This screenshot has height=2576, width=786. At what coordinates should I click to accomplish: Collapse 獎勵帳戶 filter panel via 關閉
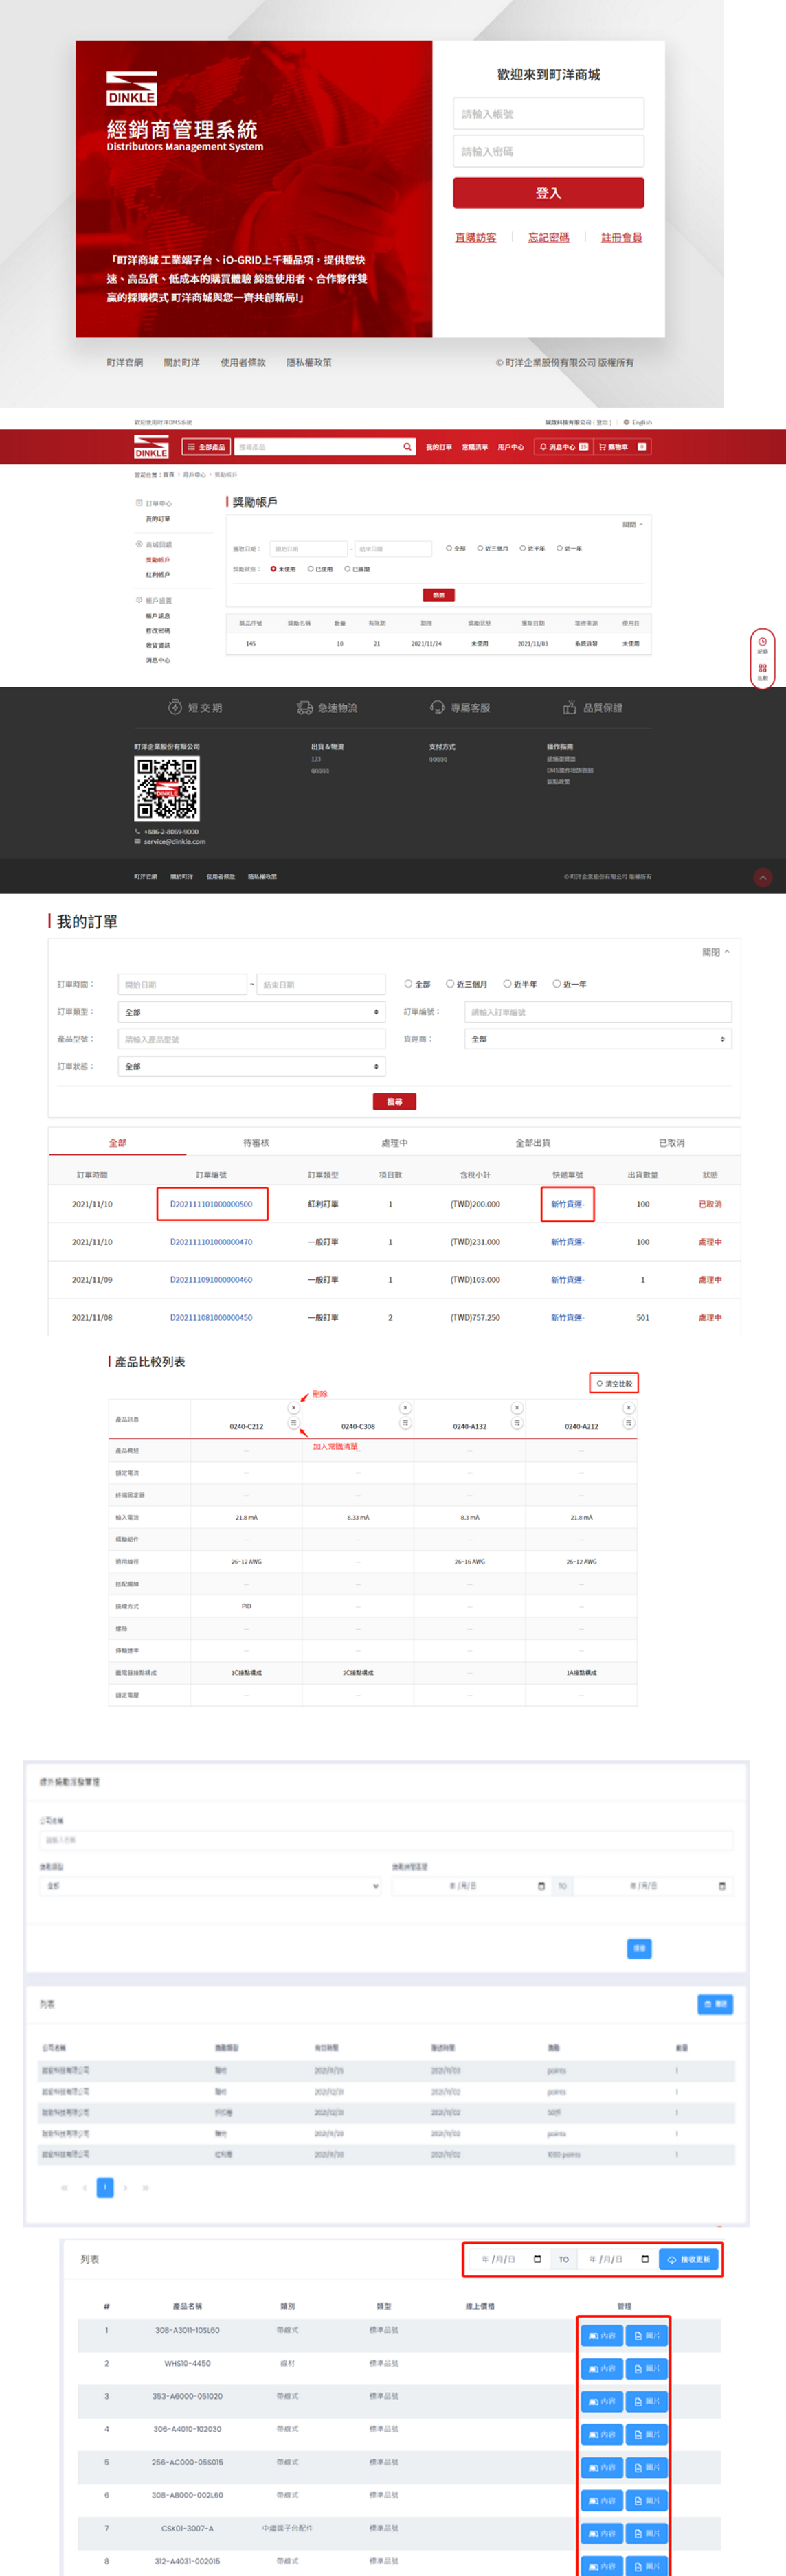(633, 524)
